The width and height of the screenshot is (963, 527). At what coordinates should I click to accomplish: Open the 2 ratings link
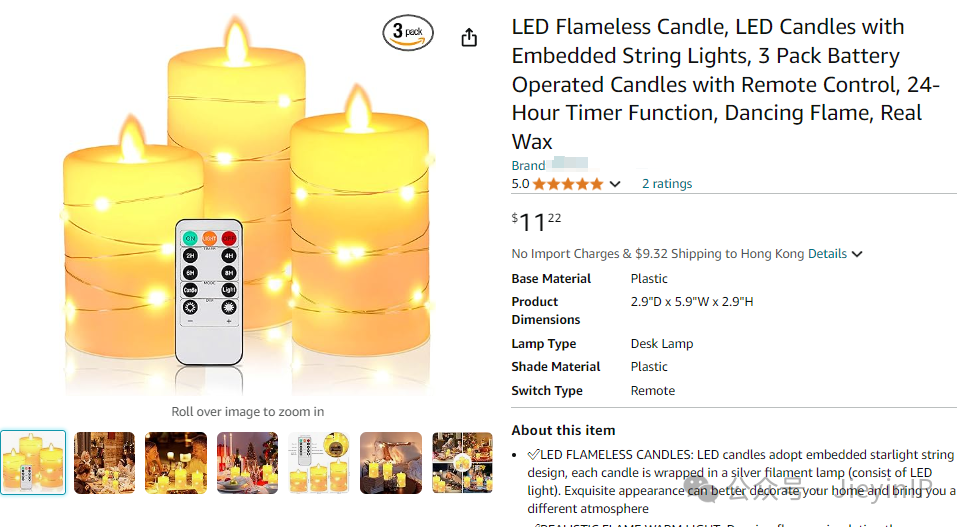pos(666,184)
